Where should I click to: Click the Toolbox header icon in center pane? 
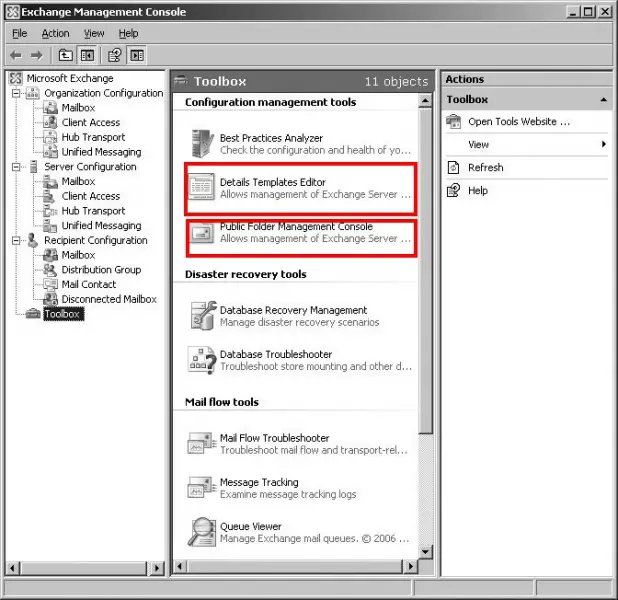[181, 80]
